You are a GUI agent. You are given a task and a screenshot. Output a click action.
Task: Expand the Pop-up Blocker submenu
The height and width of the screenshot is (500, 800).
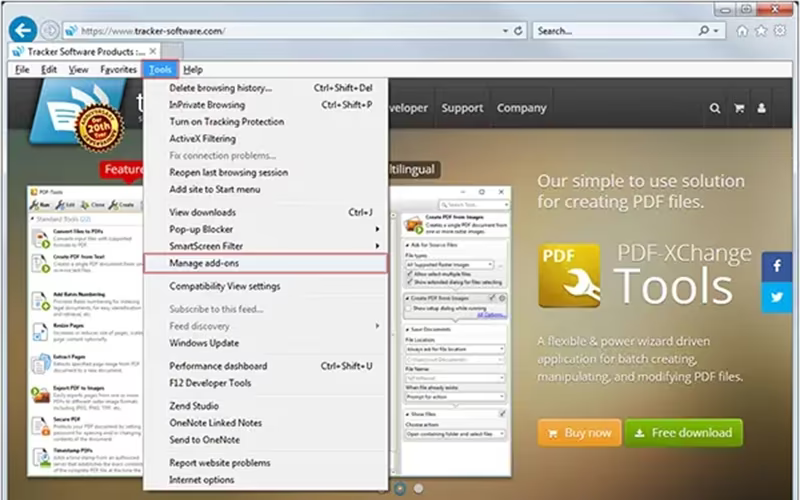click(377, 229)
